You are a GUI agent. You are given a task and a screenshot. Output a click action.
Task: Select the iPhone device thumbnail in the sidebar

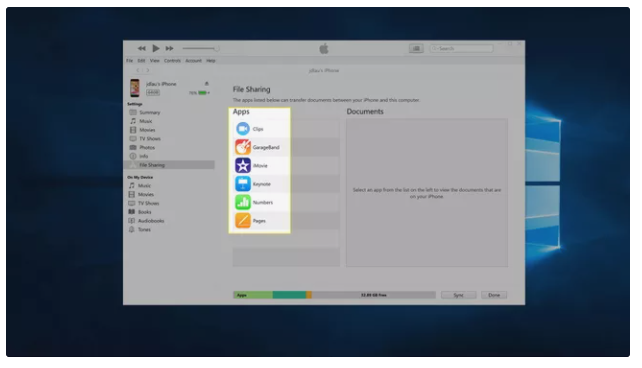135,88
